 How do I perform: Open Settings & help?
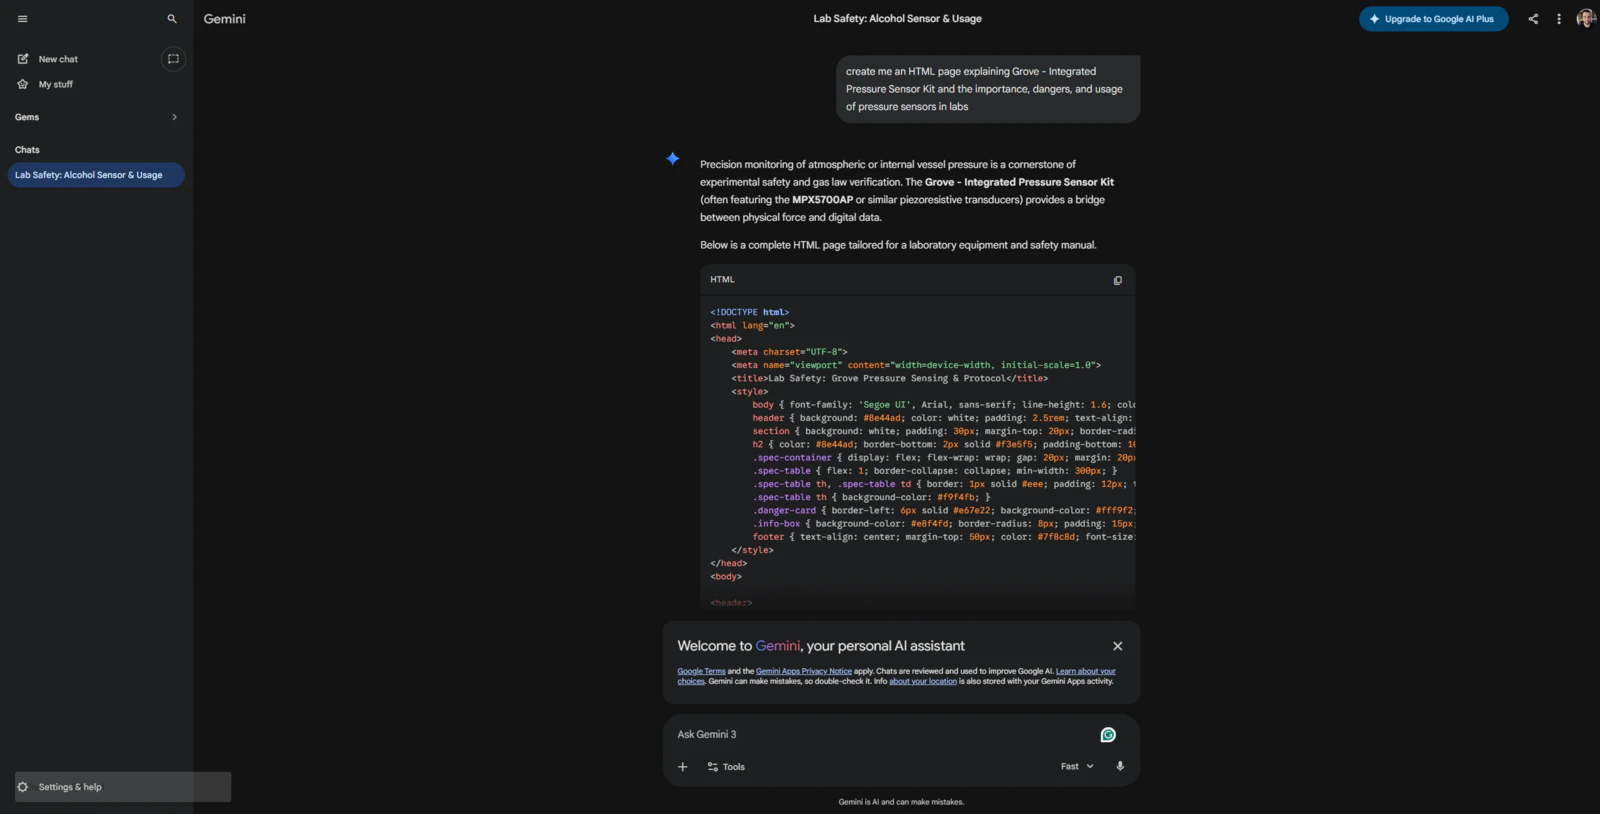pyautogui.click(x=122, y=787)
